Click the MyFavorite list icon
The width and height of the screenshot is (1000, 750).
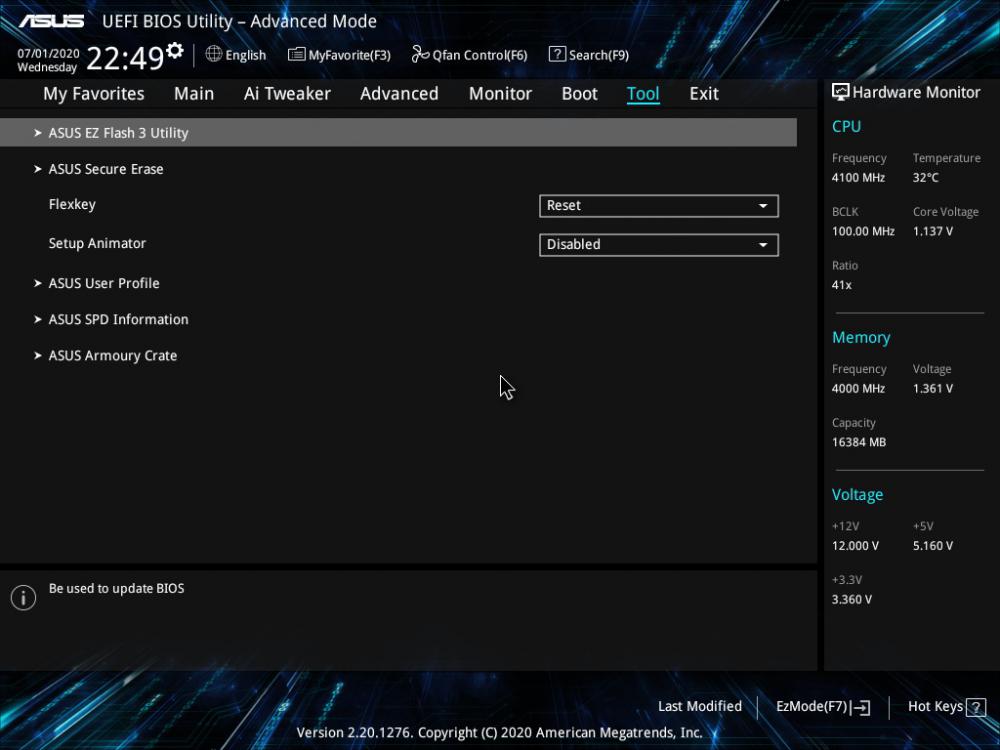296,54
